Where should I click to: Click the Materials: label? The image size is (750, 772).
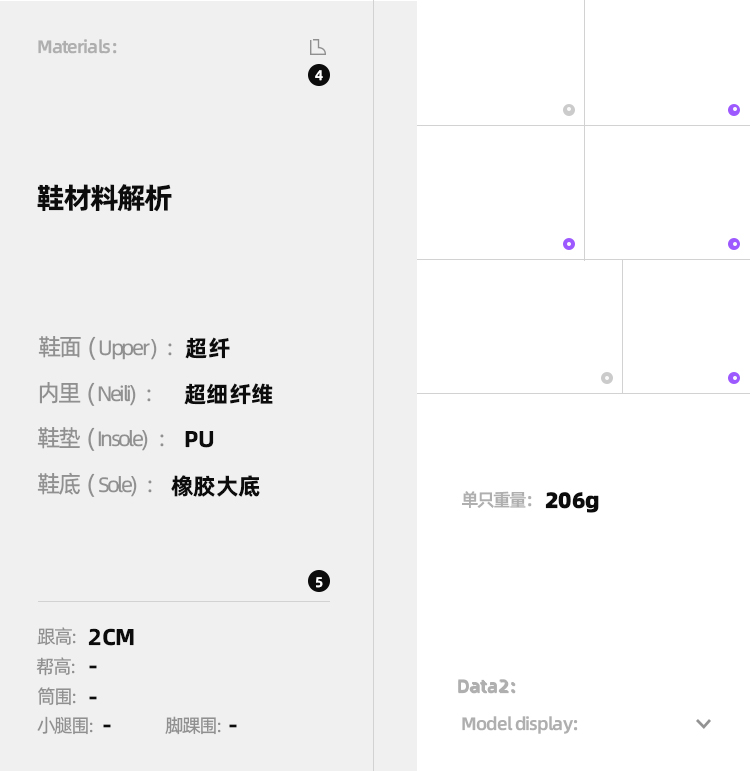[77, 47]
